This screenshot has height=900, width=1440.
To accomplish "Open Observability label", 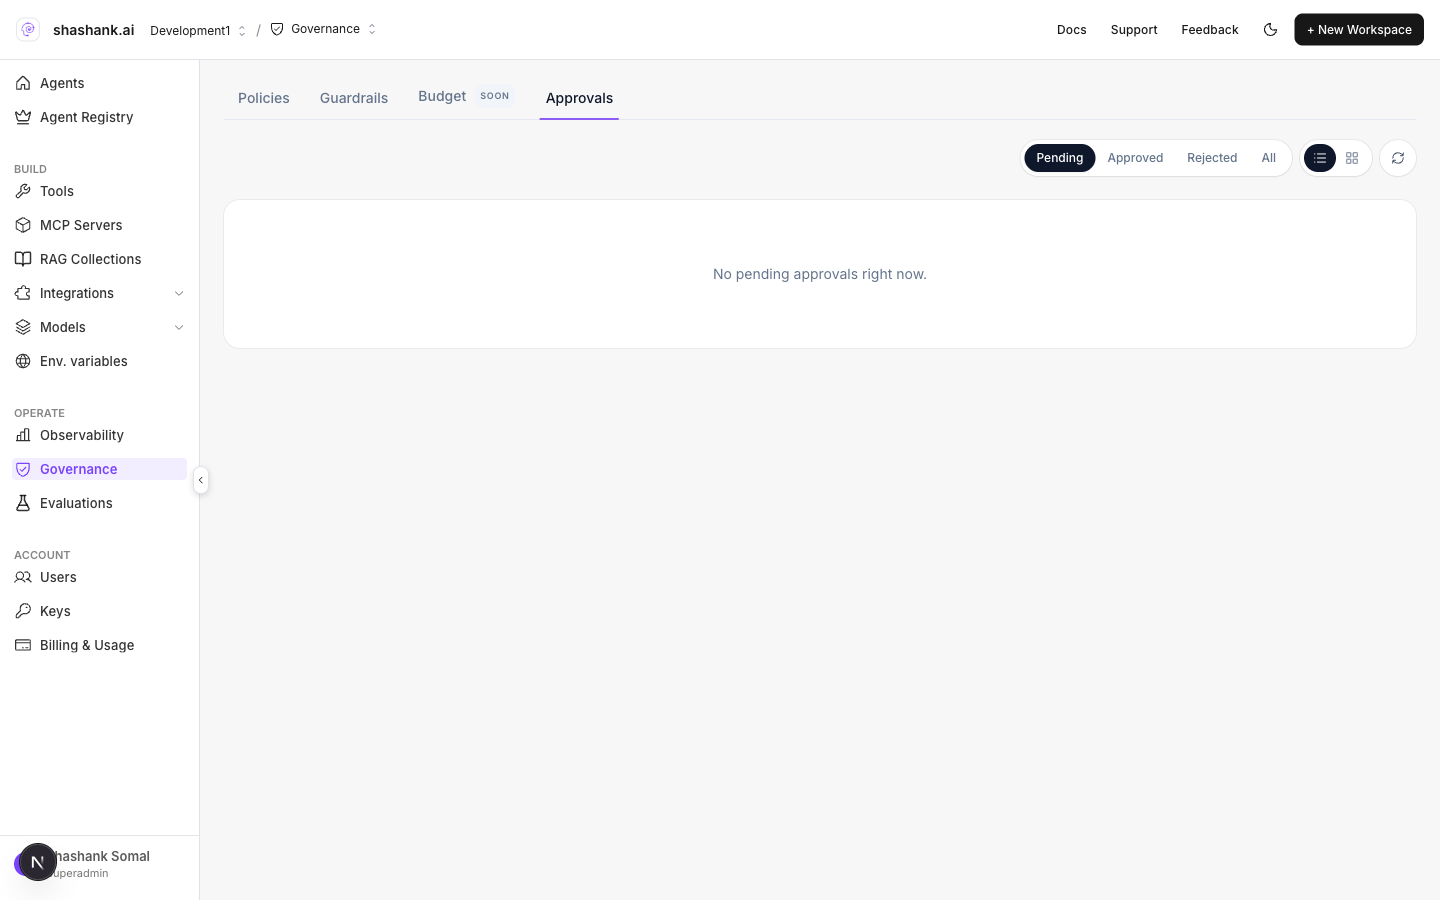I will (82, 435).
